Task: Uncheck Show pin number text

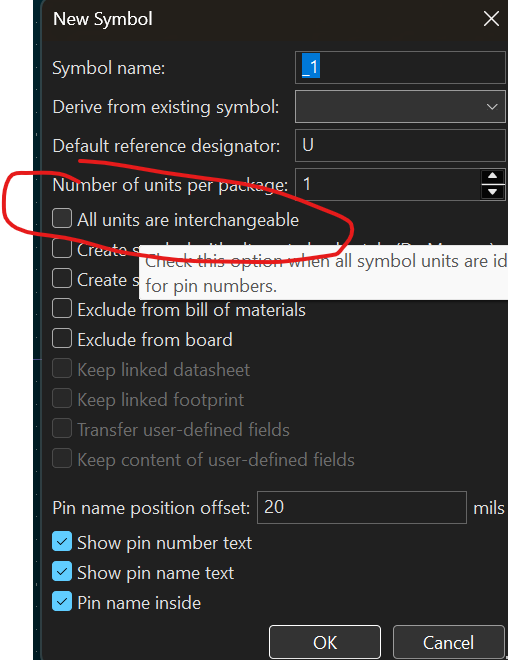Action: coord(62,541)
